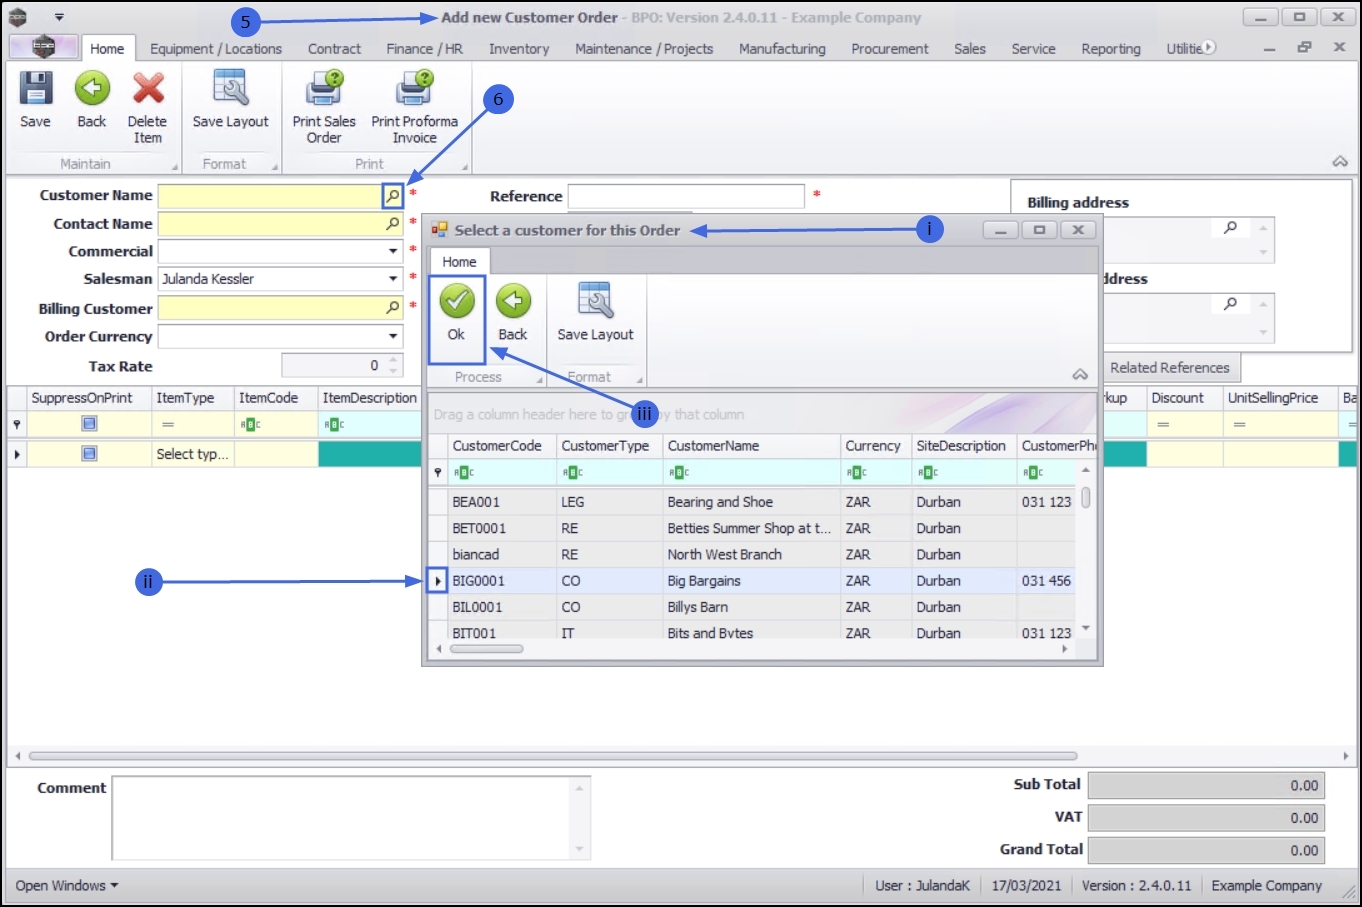Click the Billing address search magnifier
This screenshot has height=907, width=1362.
click(1230, 228)
